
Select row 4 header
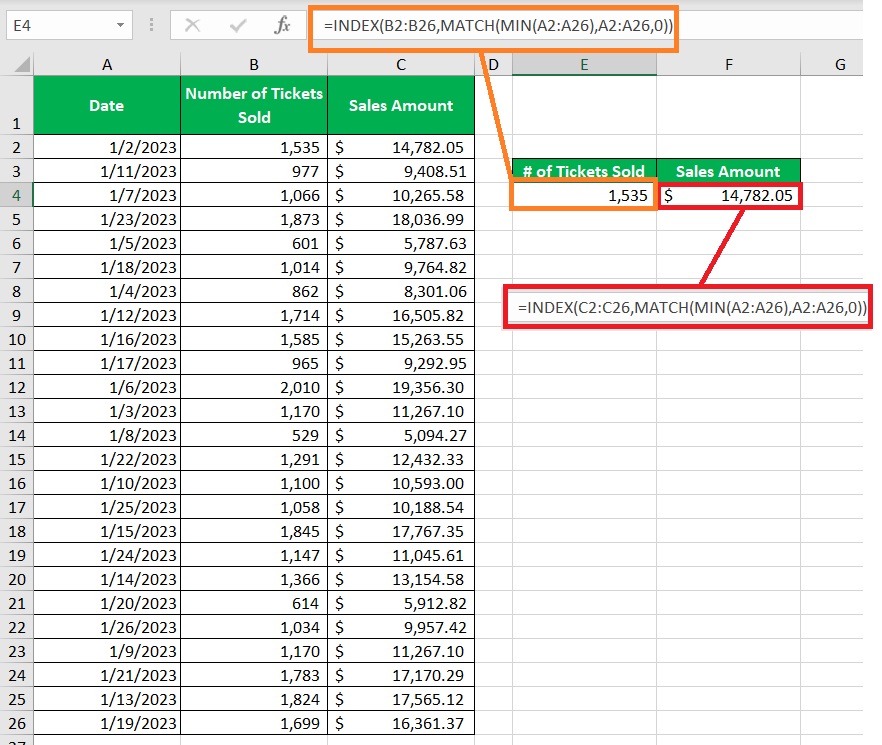pyautogui.click(x=16, y=195)
